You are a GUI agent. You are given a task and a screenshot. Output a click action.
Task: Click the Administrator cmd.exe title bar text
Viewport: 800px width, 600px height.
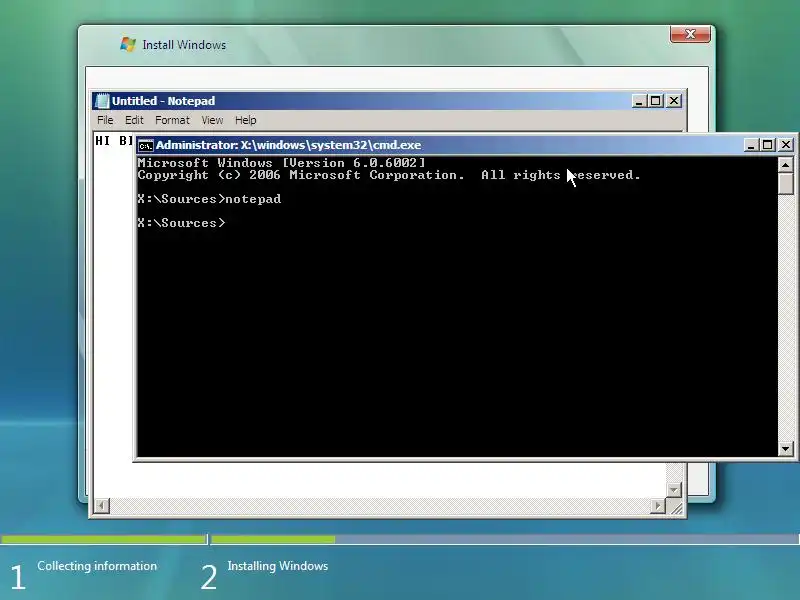pyautogui.click(x=288, y=145)
